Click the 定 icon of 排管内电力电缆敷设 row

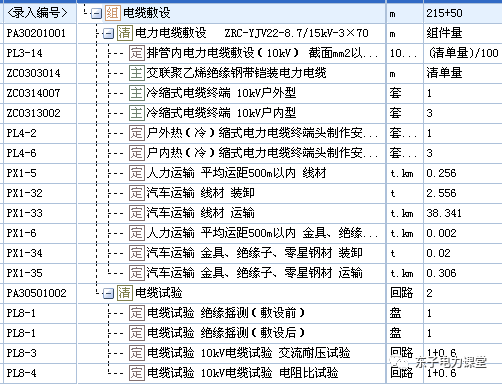(x=137, y=53)
